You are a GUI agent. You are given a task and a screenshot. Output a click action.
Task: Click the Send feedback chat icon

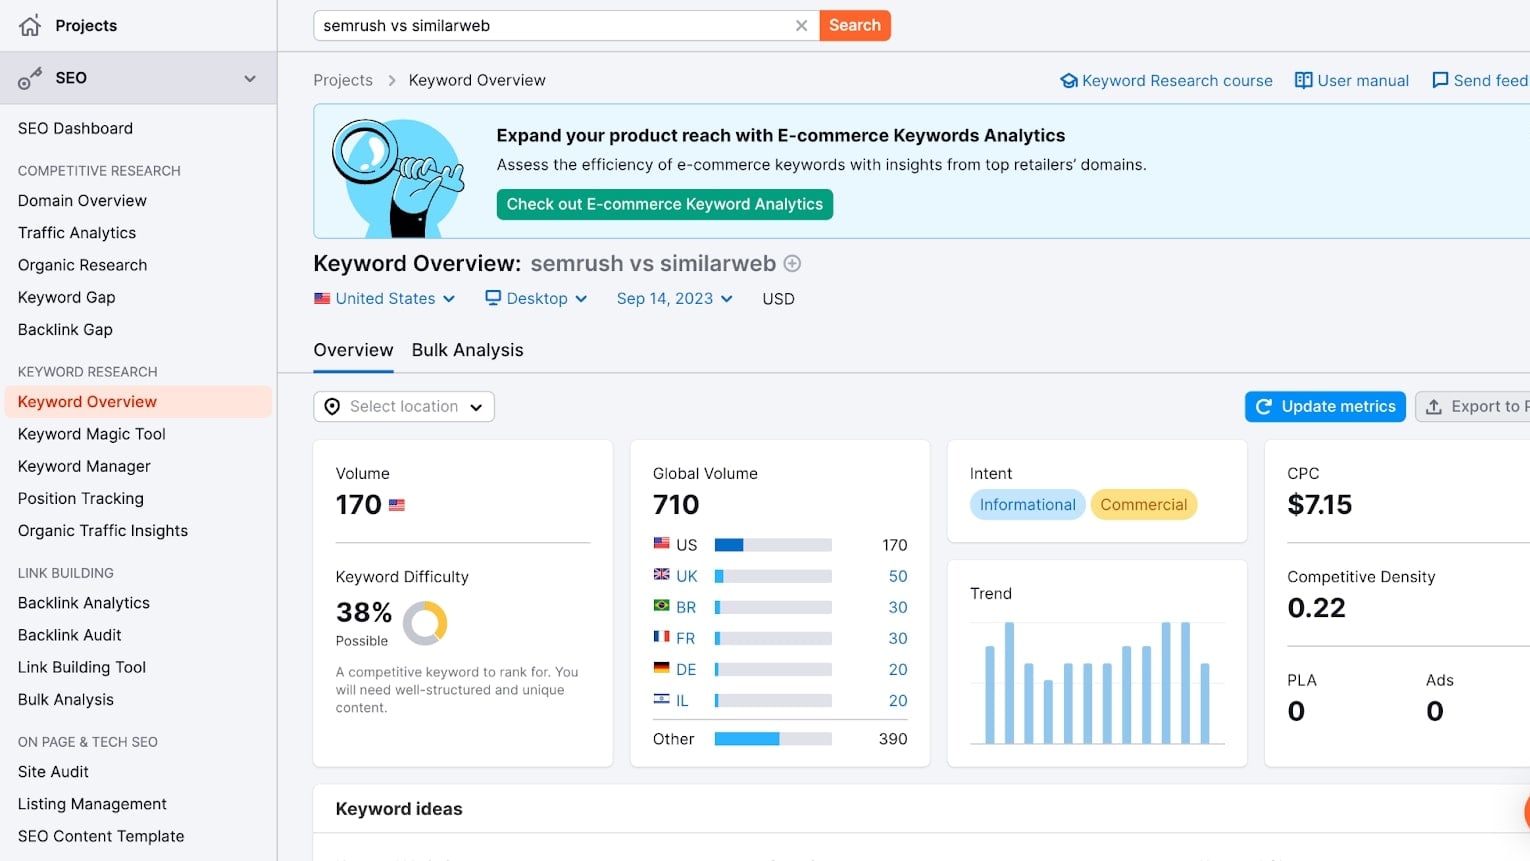1440,80
